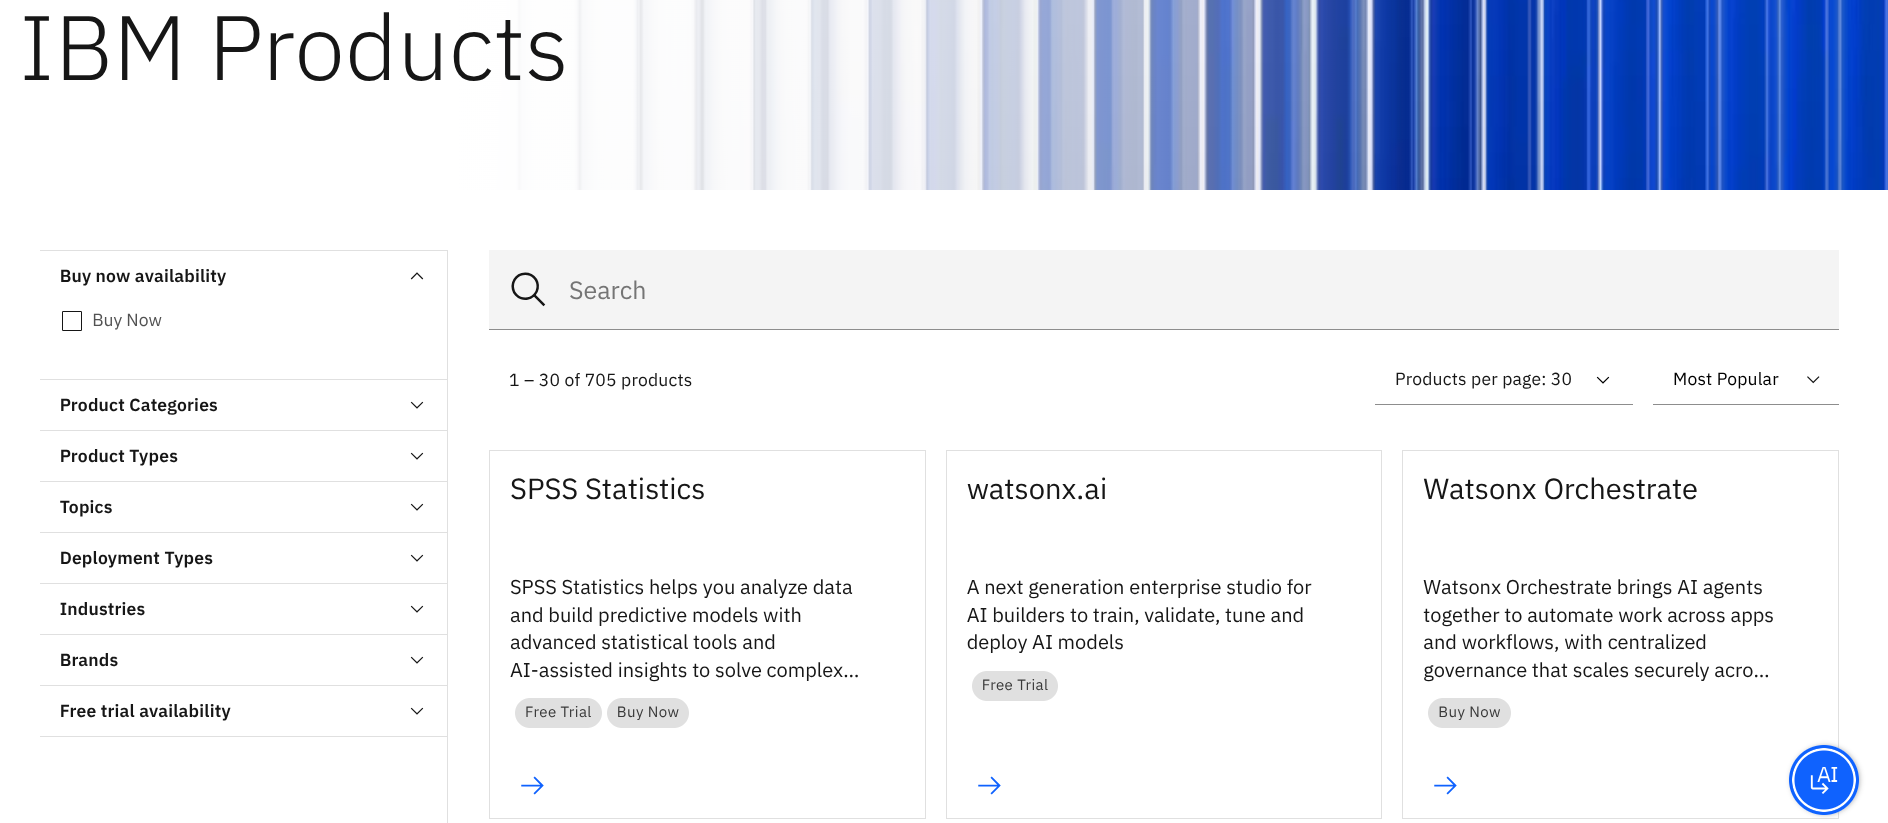Expand the Product Types filter
Screen dimensions: 1888x823
[243, 456]
